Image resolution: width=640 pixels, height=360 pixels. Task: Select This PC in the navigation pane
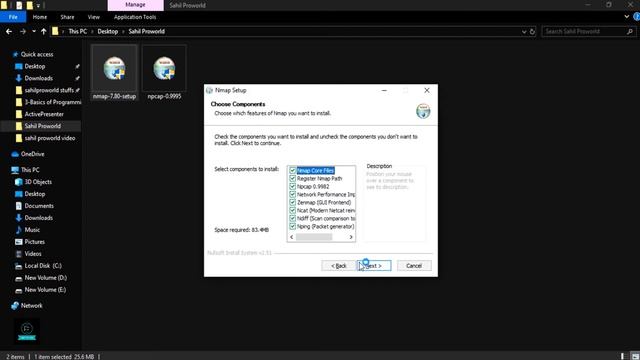[30, 170]
